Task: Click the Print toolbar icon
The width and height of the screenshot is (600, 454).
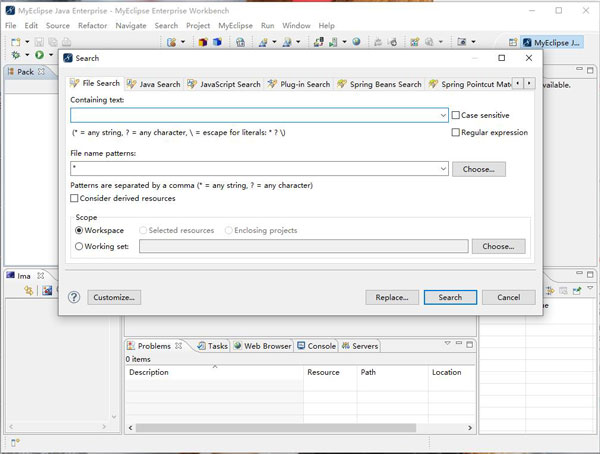Action: (x=67, y=42)
